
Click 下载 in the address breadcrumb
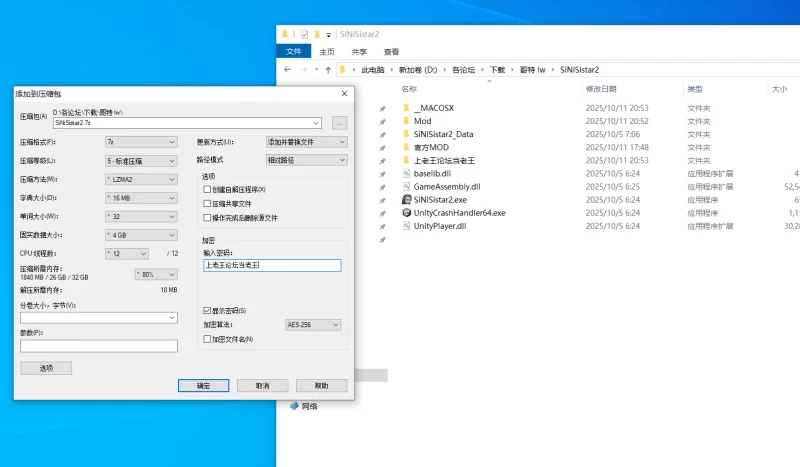tap(497, 70)
